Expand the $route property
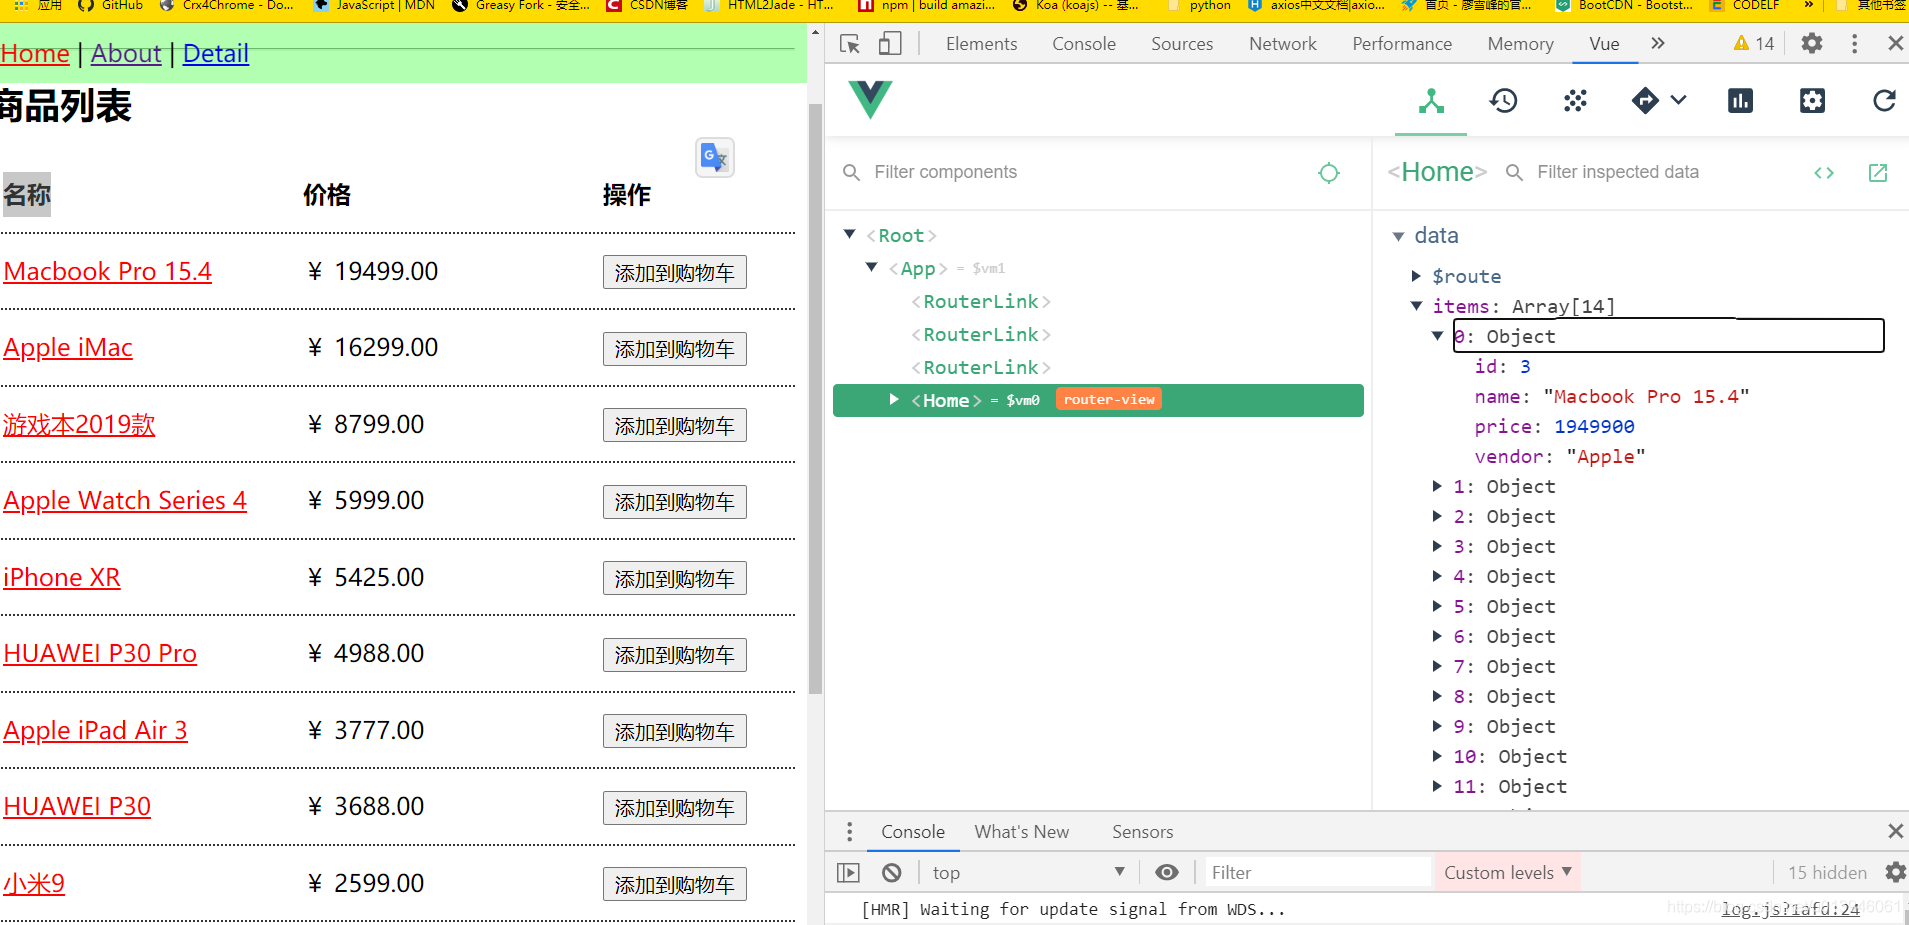 click(x=1416, y=276)
